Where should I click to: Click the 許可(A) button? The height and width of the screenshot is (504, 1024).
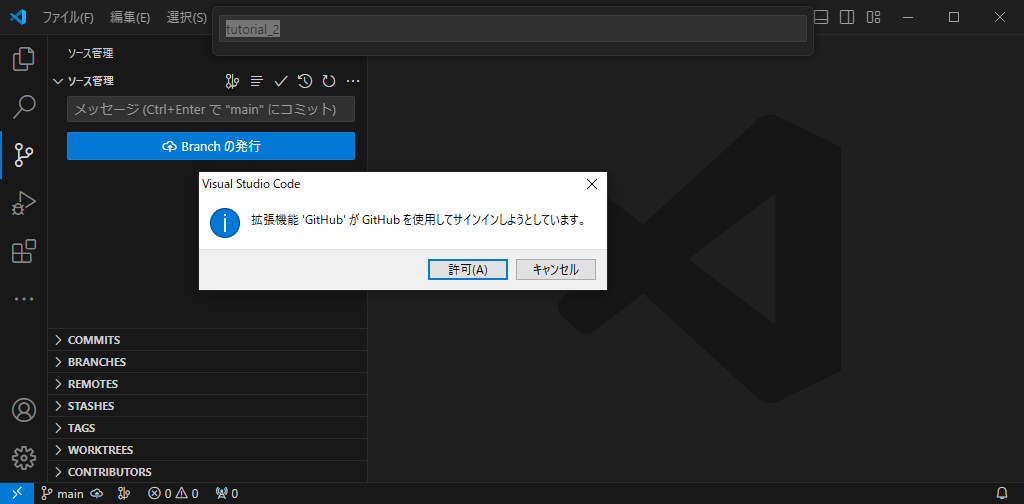point(468,270)
